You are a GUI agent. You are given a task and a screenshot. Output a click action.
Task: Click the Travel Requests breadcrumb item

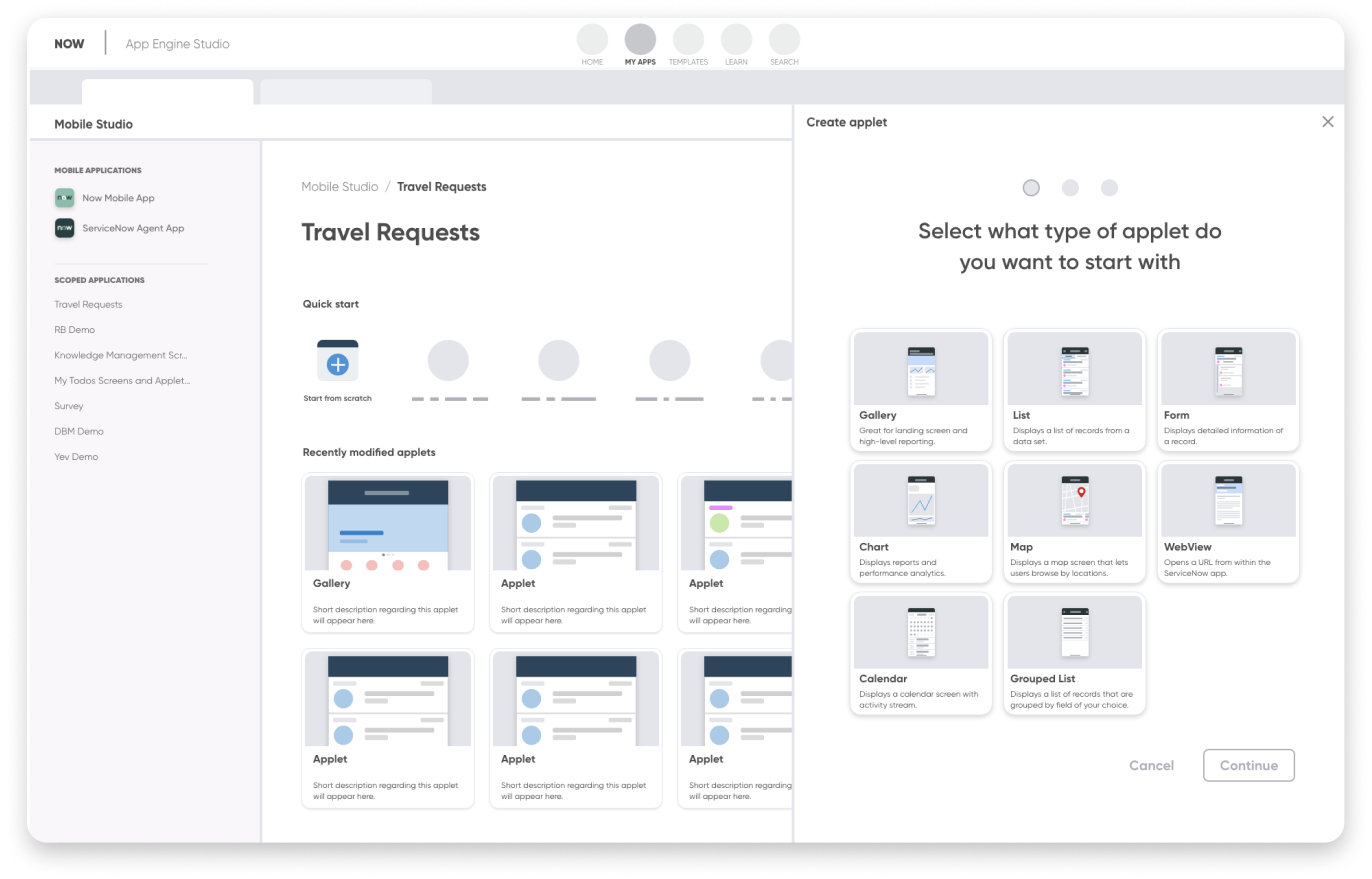(442, 187)
